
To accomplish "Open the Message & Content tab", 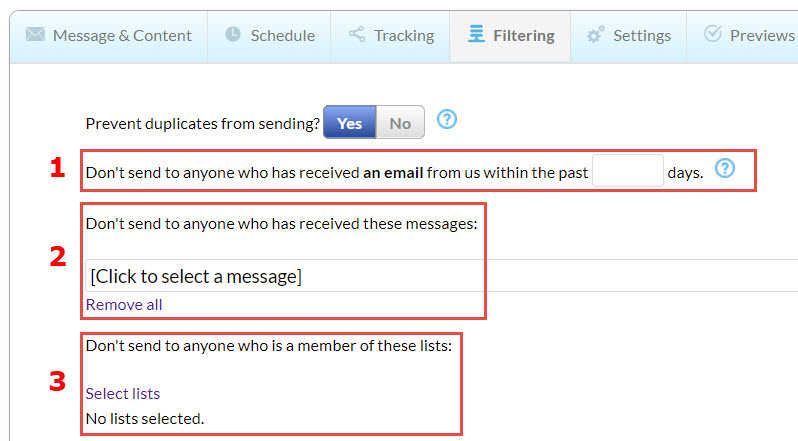I will click(121, 36).
